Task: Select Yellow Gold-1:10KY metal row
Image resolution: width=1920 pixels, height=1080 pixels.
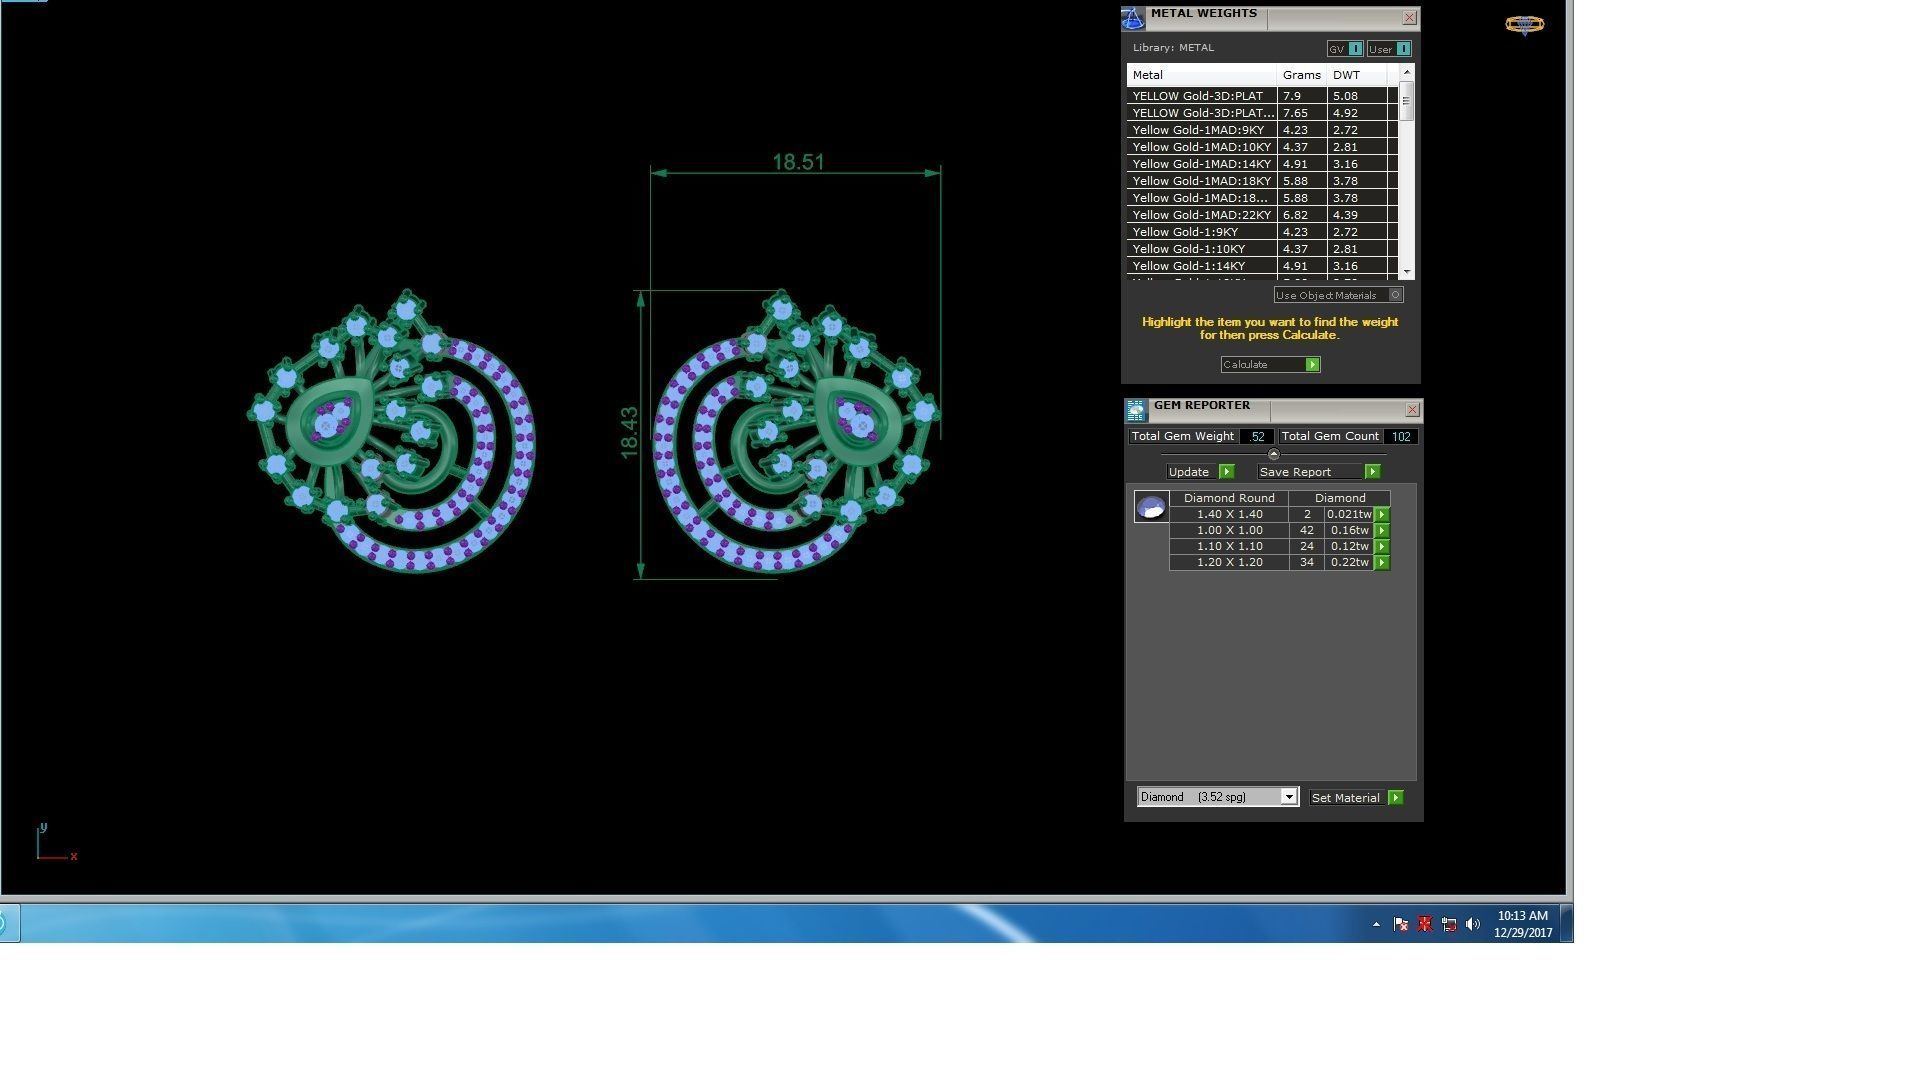Action: pos(1201,249)
